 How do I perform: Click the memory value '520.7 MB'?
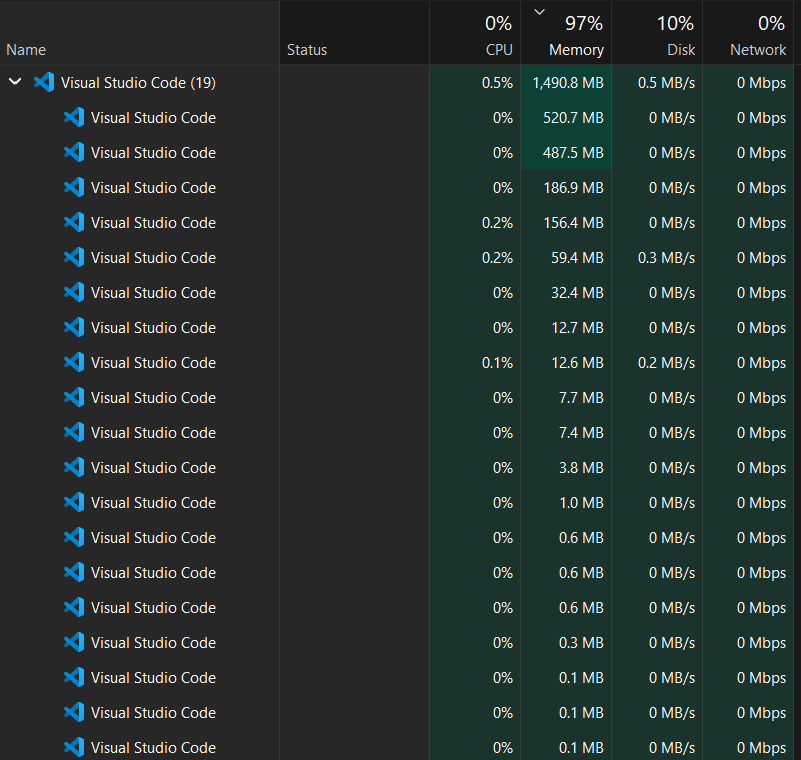(573, 117)
